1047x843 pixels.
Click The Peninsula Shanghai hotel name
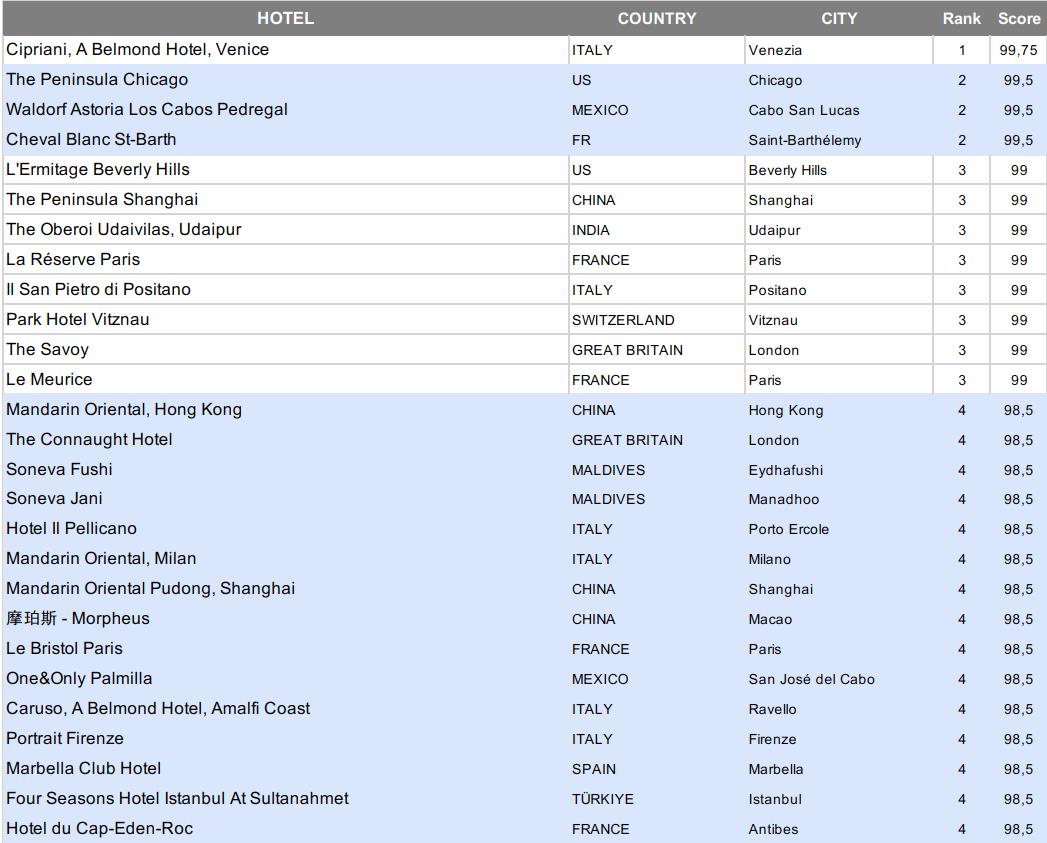(102, 200)
